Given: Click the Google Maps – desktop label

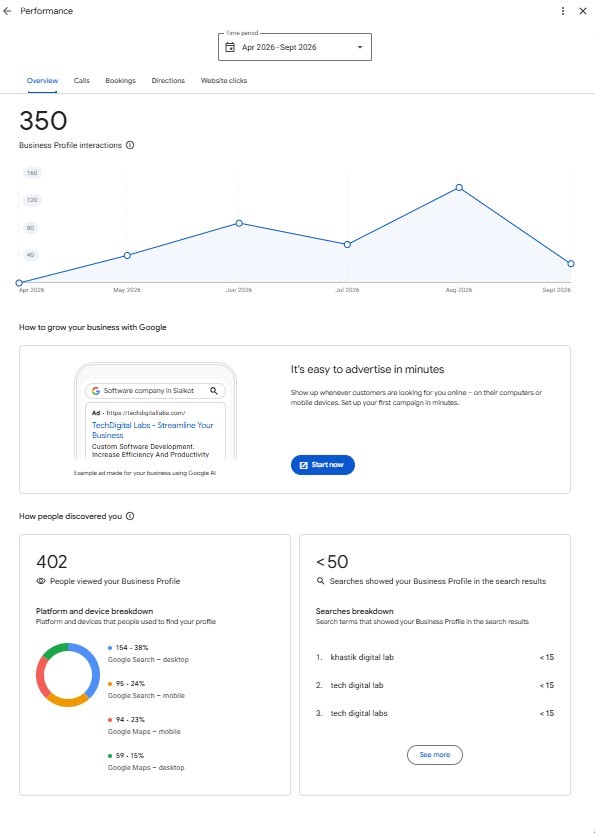Looking at the screenshot, I should pyautogui.click(x=146, y=768).
